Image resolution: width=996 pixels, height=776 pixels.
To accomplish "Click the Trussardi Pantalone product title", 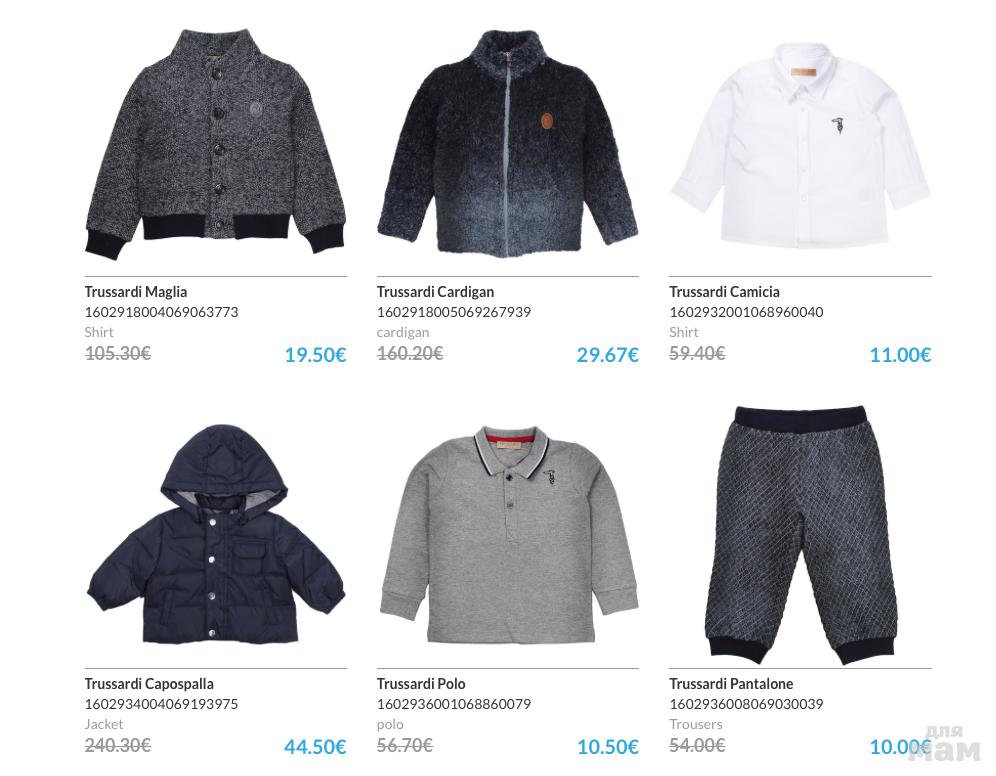I will 731,684.
